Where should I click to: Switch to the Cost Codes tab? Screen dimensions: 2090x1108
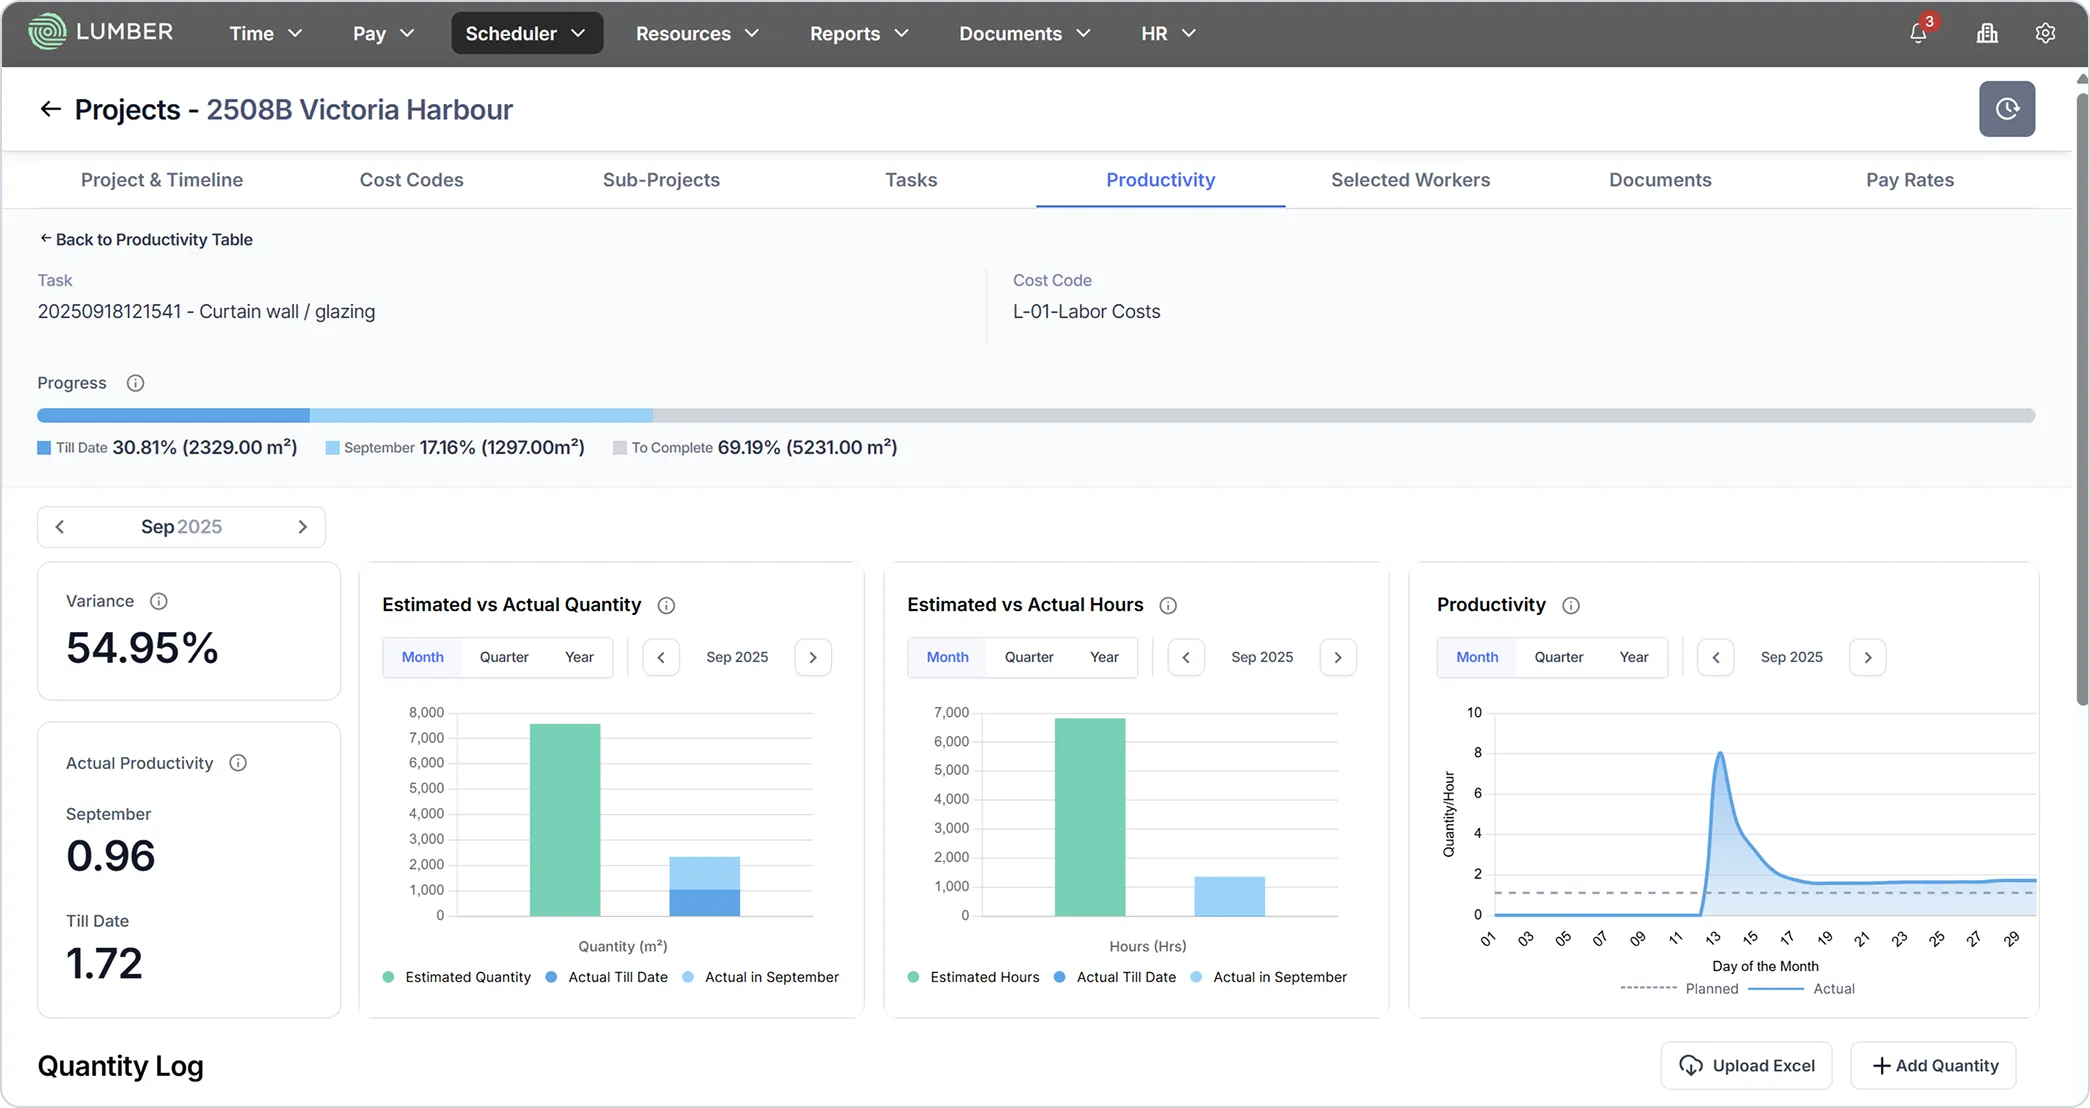coord(411,180)
